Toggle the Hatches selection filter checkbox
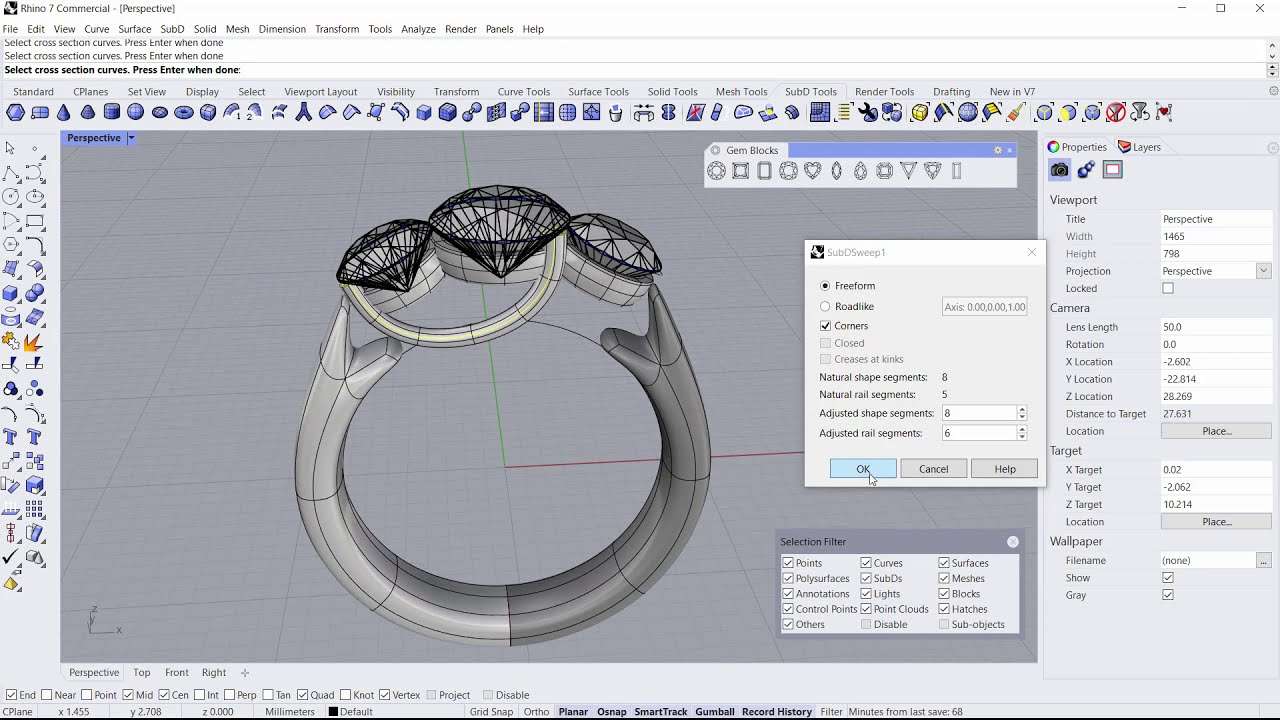The height and width of the screenshot is (720, 1280). pyautogui.click(x=944, y=609)
